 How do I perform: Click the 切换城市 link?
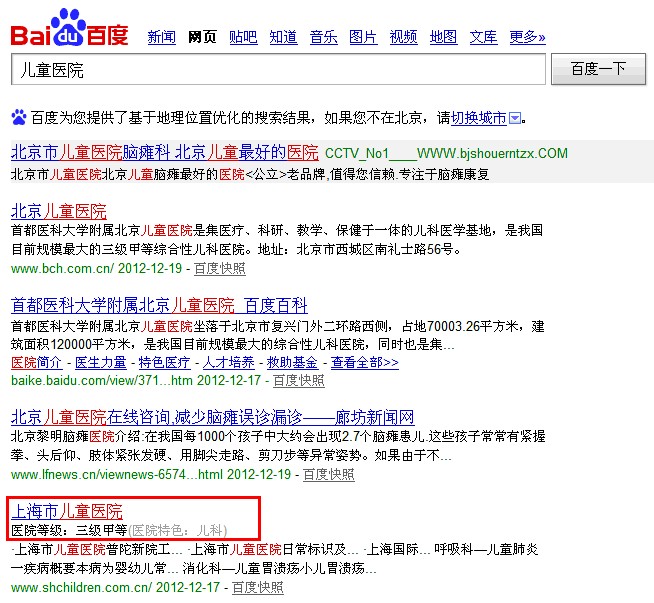click(479, 118)
